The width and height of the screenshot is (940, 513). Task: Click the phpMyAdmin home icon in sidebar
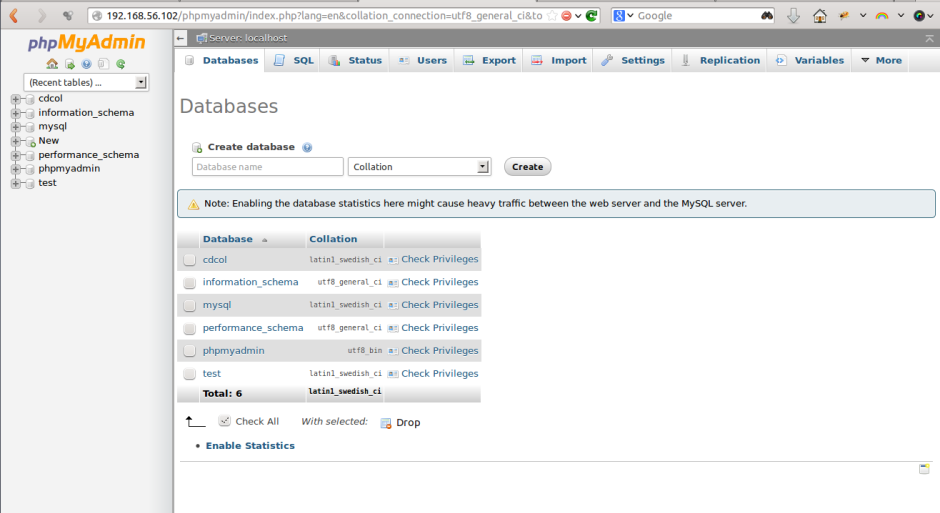pos(52,64)
